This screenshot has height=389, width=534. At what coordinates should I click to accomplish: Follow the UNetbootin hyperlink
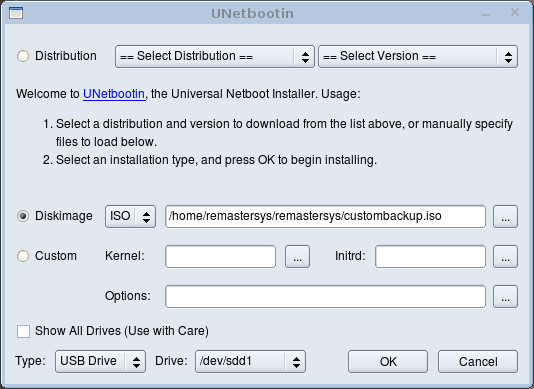coord(114,94)
